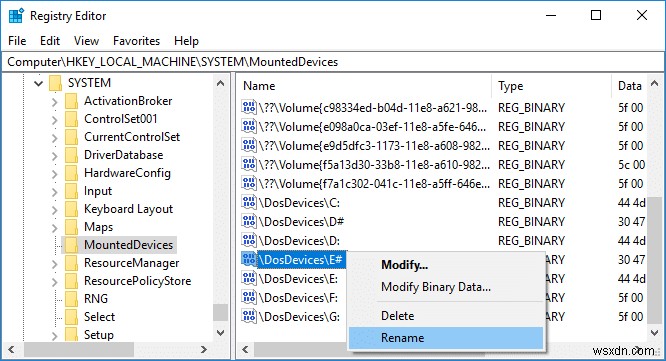Expand the Keyboard Layout key
This screenshot has width=666, height=361.
[x=54, y=210]
